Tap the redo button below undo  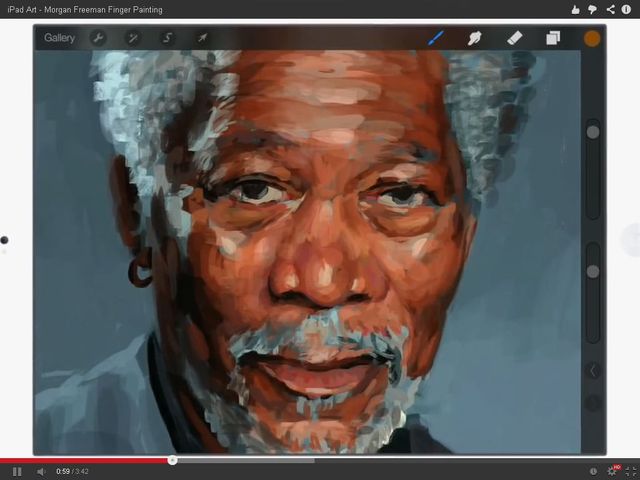[593, 403]
